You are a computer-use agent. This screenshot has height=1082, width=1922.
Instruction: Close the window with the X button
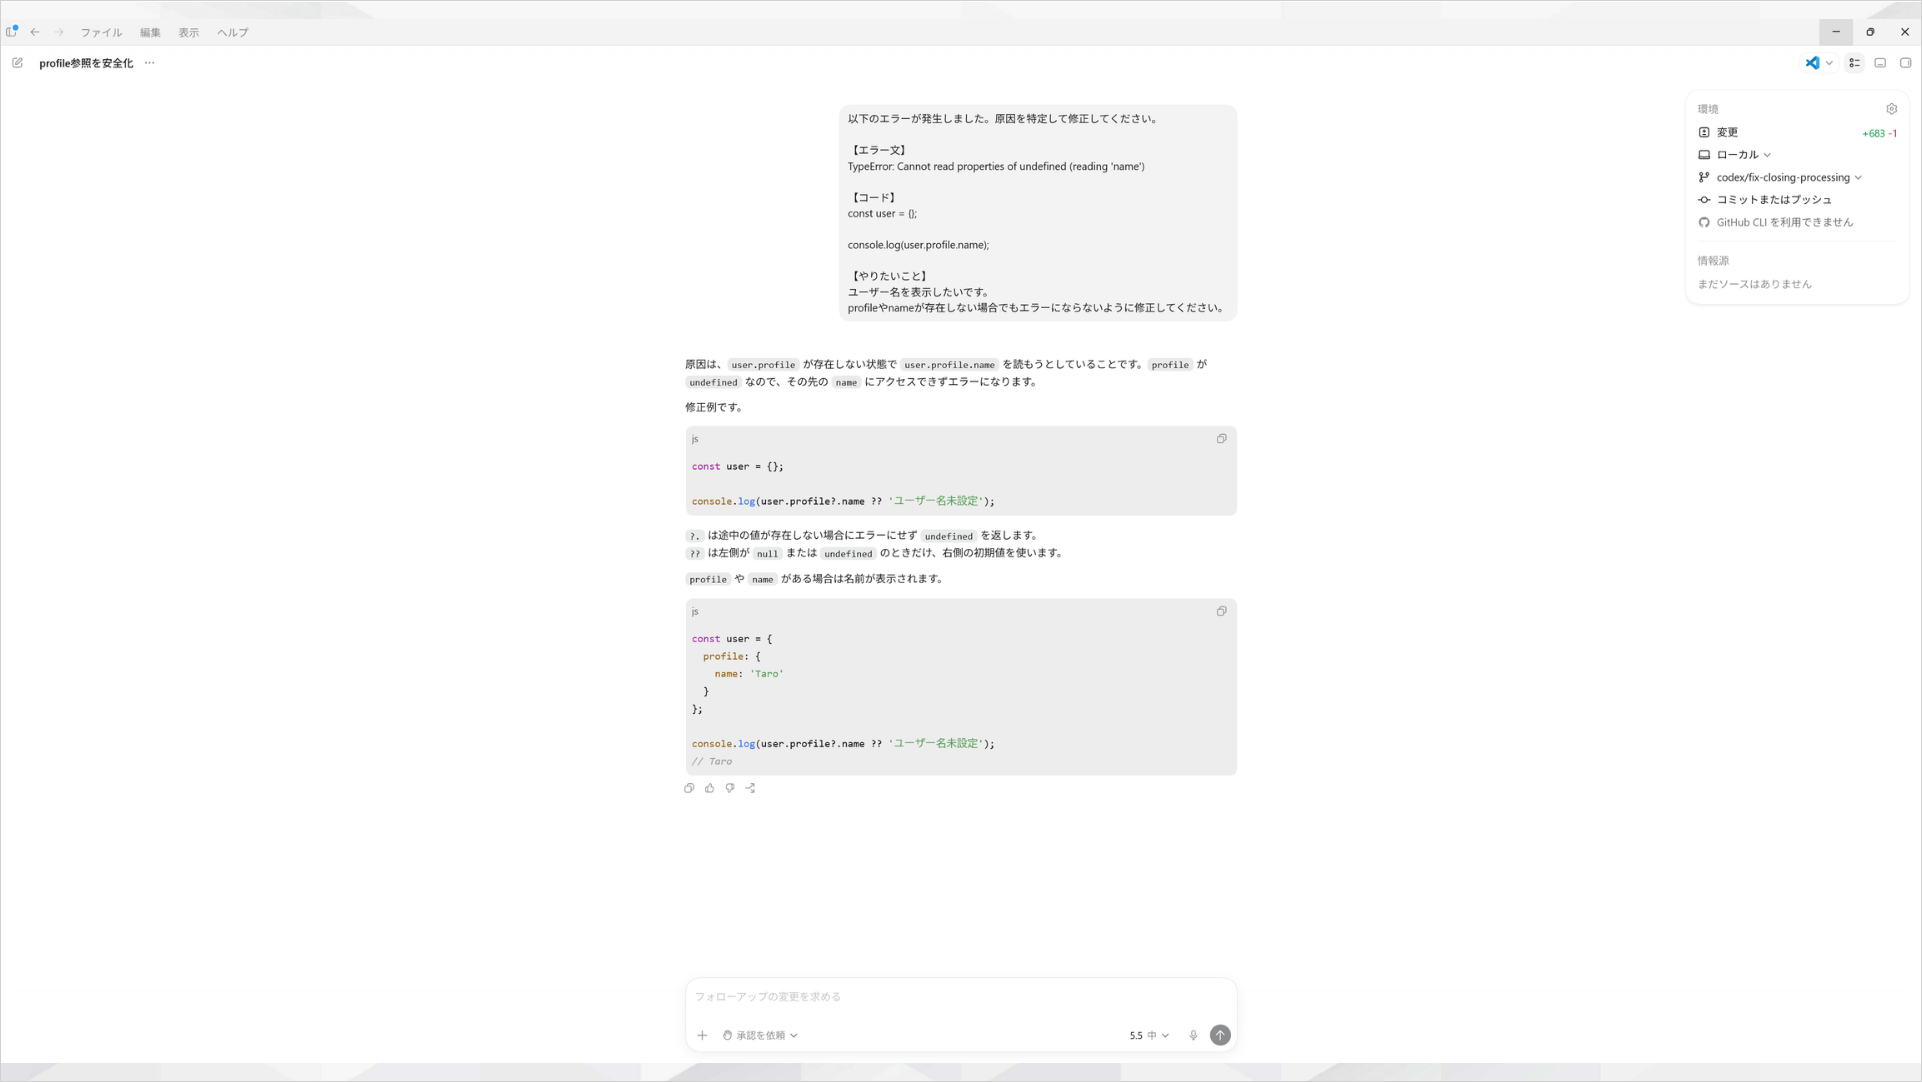(1905, 32)
